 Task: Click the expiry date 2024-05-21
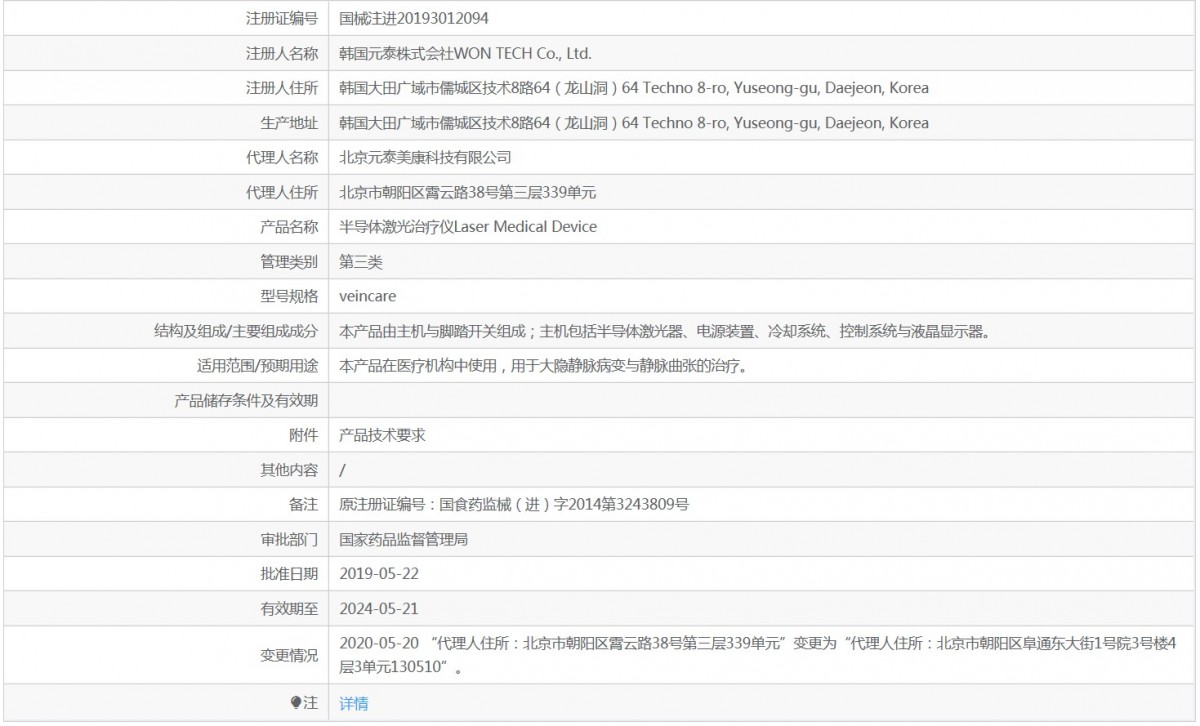click(x=377, y=609)
